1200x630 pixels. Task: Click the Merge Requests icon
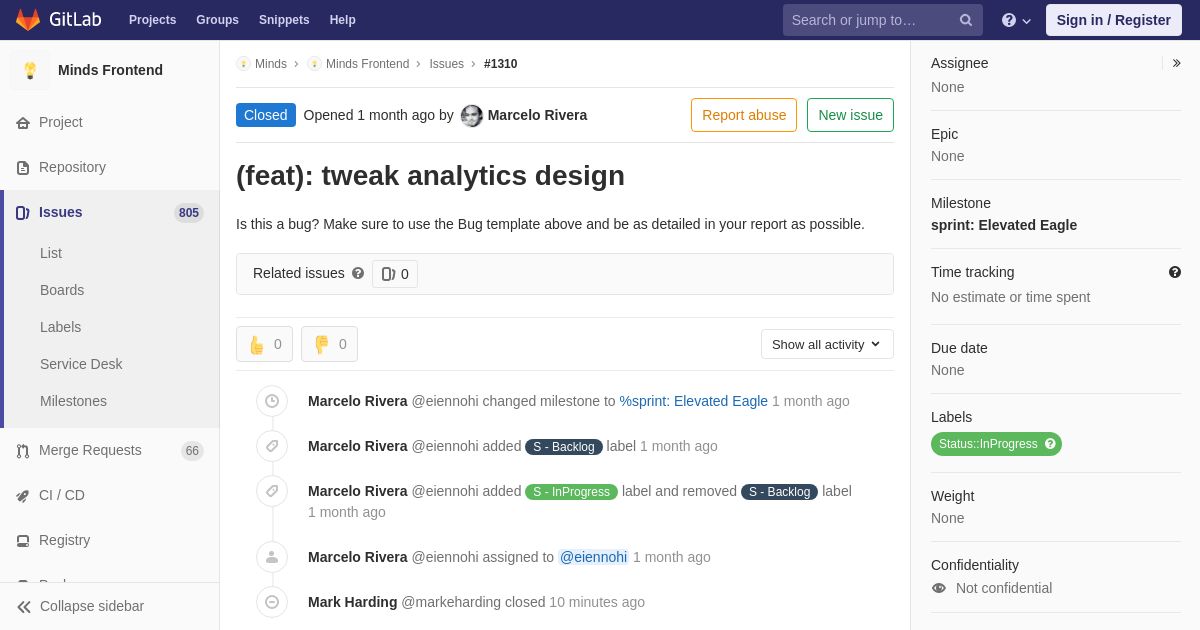click(23, 451)
